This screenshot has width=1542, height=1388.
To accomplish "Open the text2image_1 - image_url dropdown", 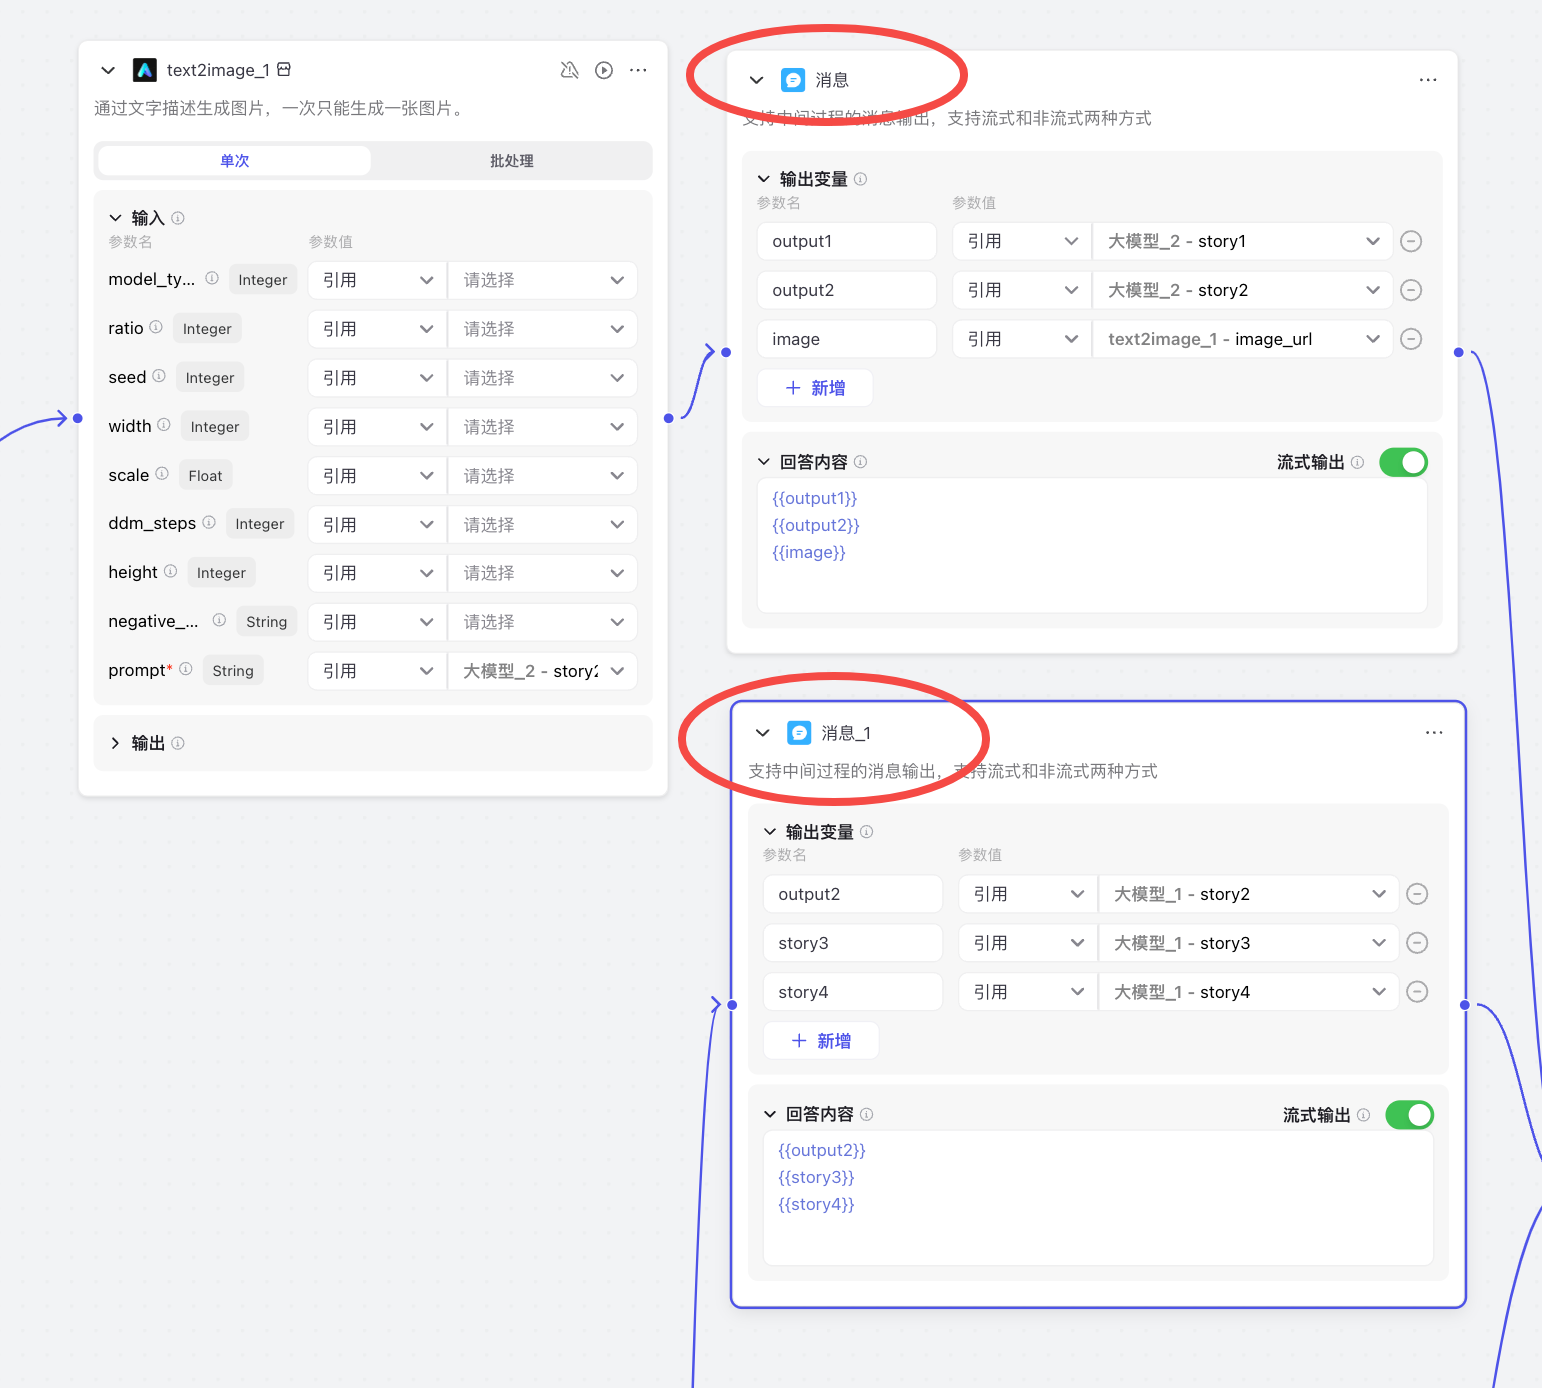I will pos(1243,339).
